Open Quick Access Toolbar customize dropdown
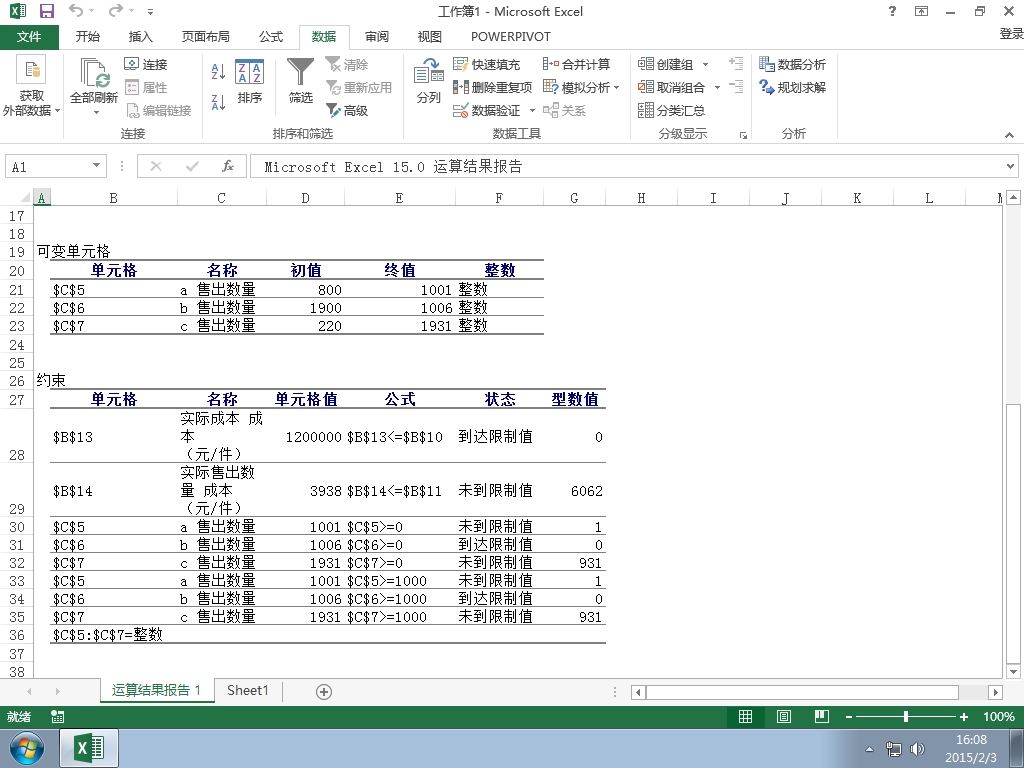Screen dimensions: 1024x768 point(151,11)
